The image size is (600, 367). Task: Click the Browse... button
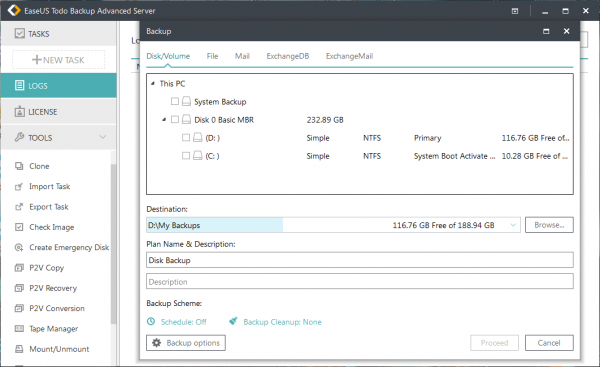[549, 225]
